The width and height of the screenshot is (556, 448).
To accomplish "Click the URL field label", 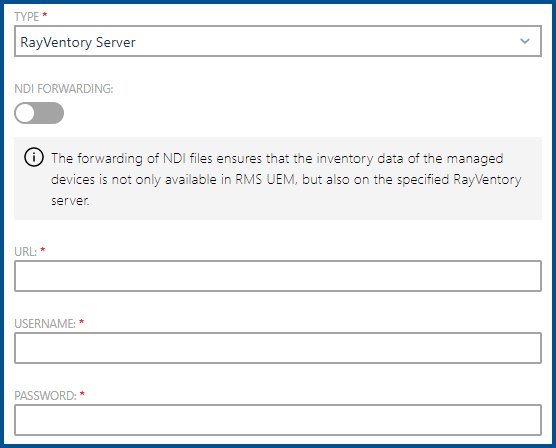I will click(26, 252).
